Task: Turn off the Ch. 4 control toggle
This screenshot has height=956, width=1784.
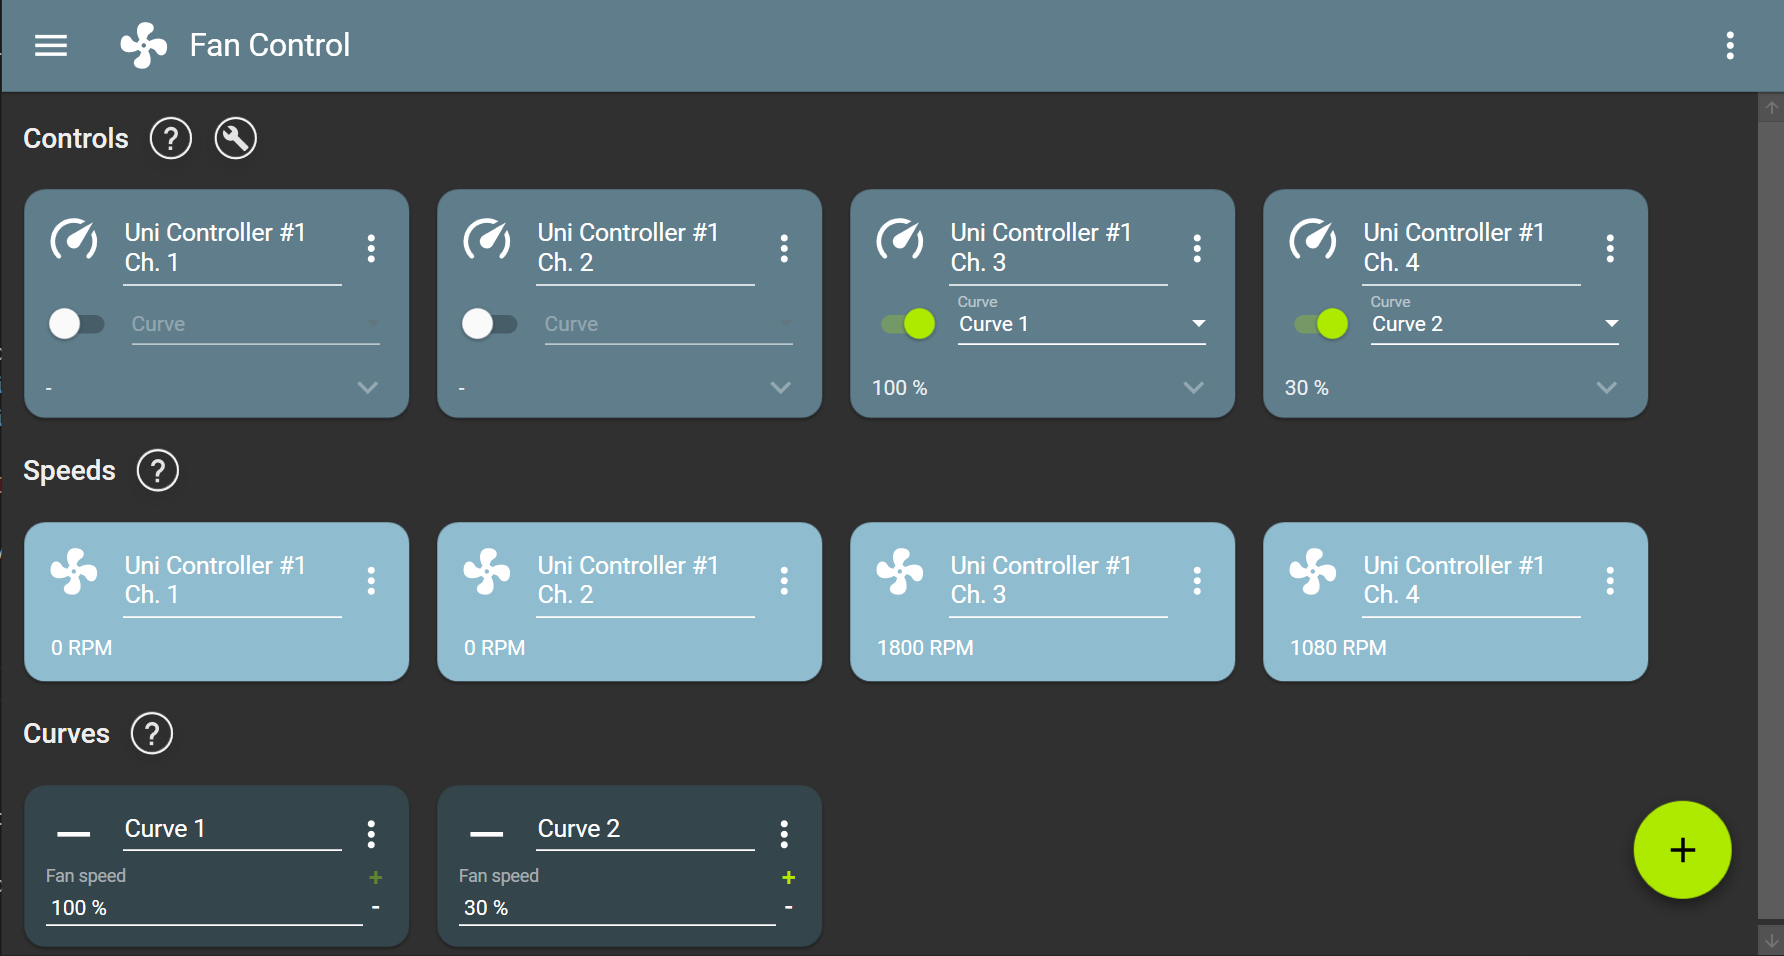Action: click(x=1321, y=324)
